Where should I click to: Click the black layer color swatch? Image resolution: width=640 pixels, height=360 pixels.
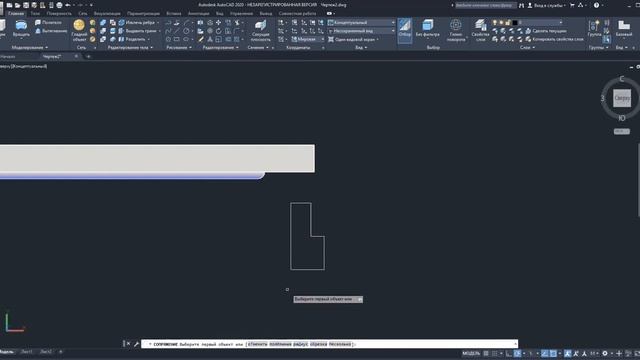click(x=515, y=22)
